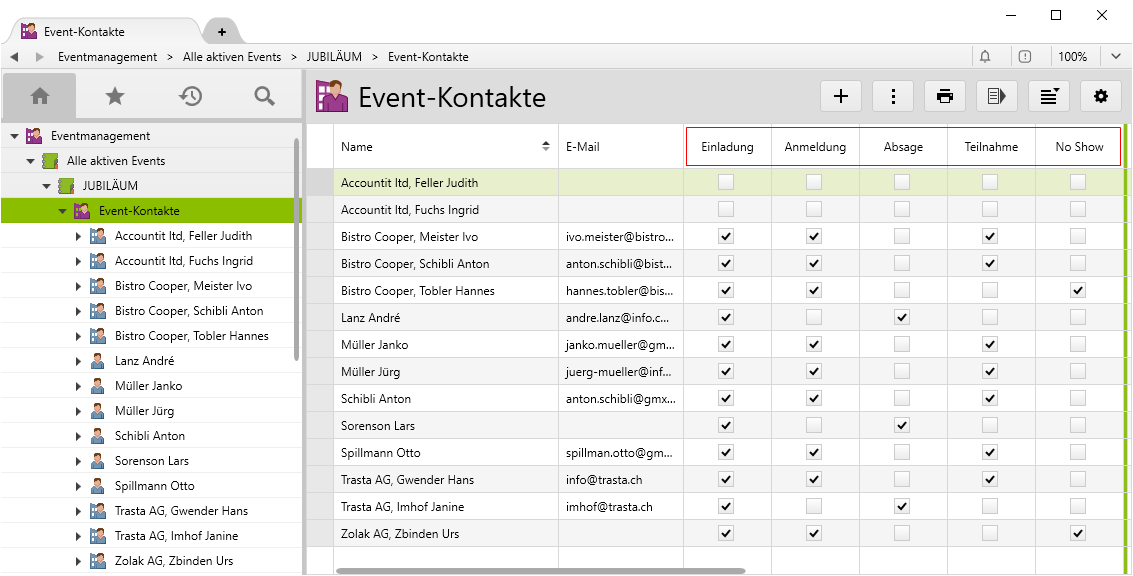This screenshot has height=576, width=1133.
Task: Toggle Einladung checkbox for Lanz André
Action: (x=726, y=318)
